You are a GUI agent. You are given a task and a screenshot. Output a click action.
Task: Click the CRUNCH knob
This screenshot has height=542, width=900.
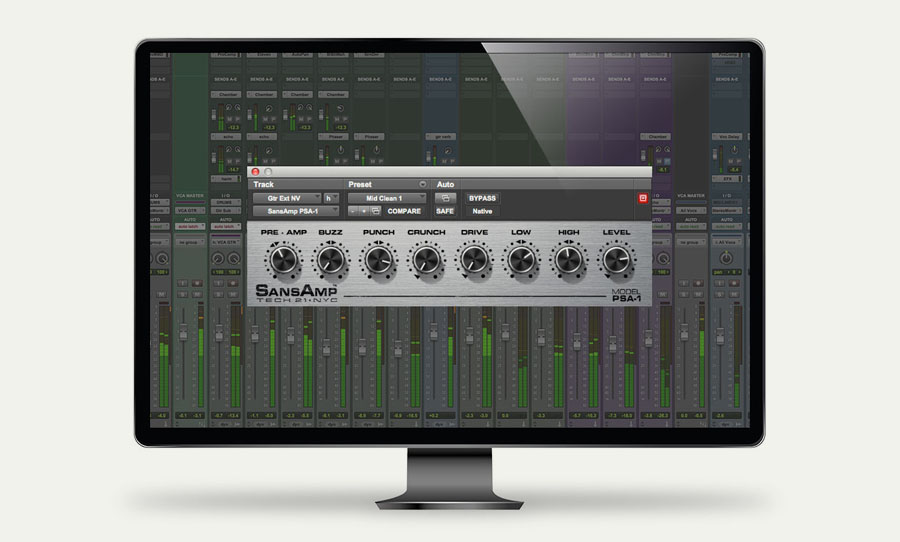tap(426, 260)
